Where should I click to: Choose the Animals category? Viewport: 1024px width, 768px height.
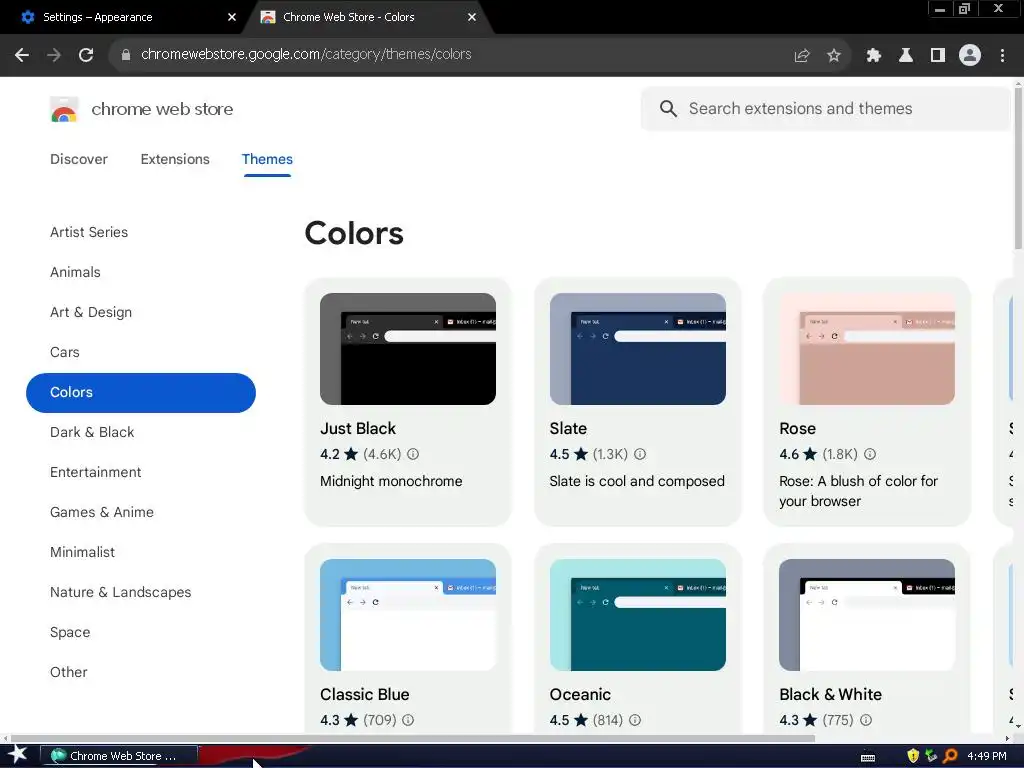(75, 272)
